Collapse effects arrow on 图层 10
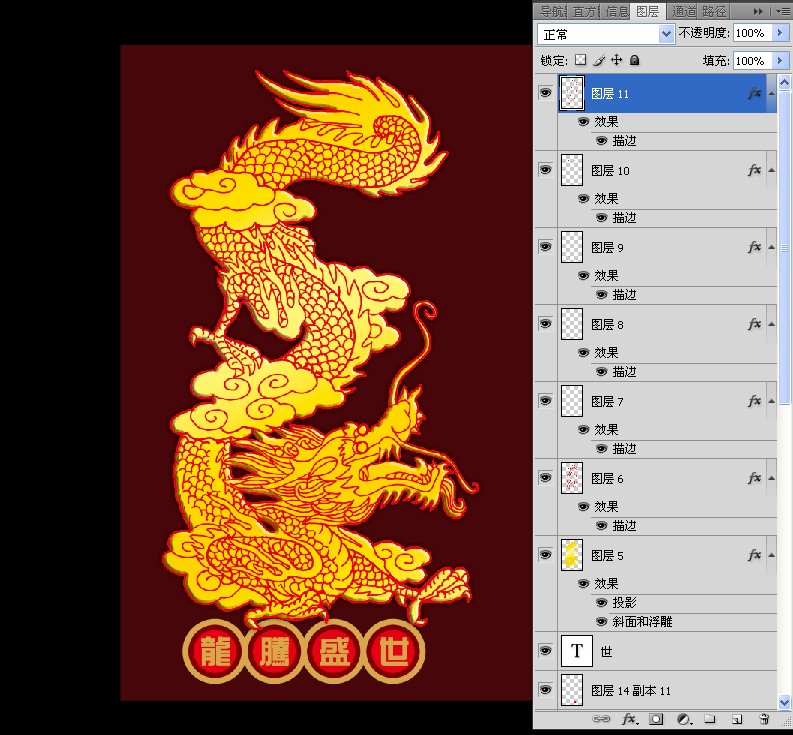Image resolution: width=793 pixels, height=735 pixels. click(771, 170)
